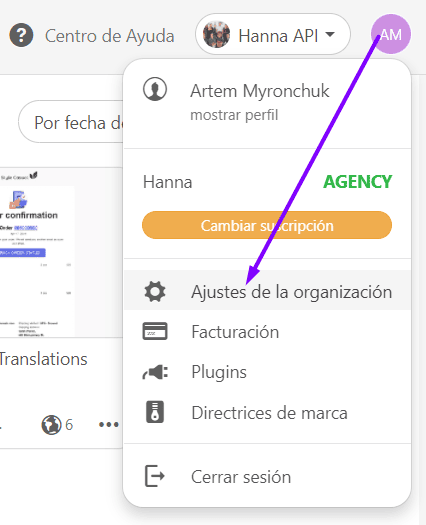Screen dimensions: 426x525
Task: Click the AGENCY plan label
Action: 357,182
